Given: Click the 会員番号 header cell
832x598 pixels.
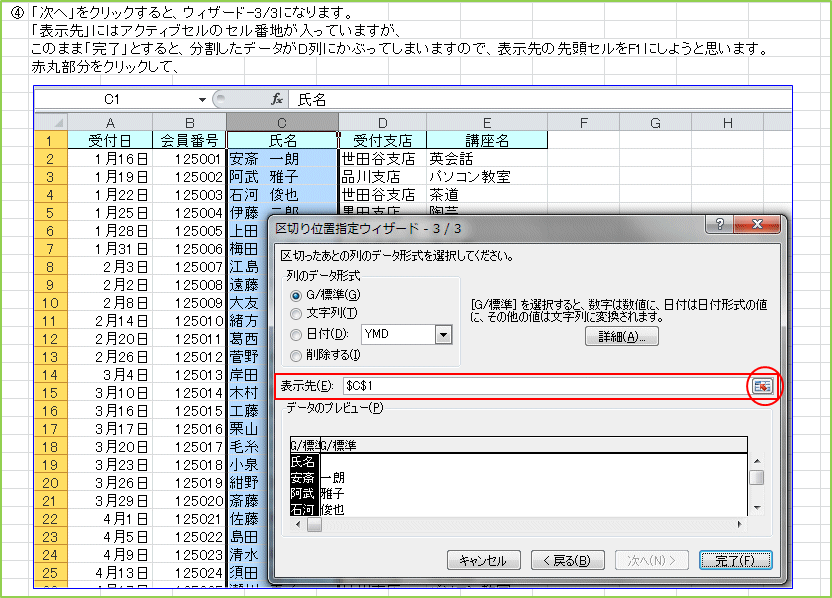Looking at the screenshot, I should (189, 141).
